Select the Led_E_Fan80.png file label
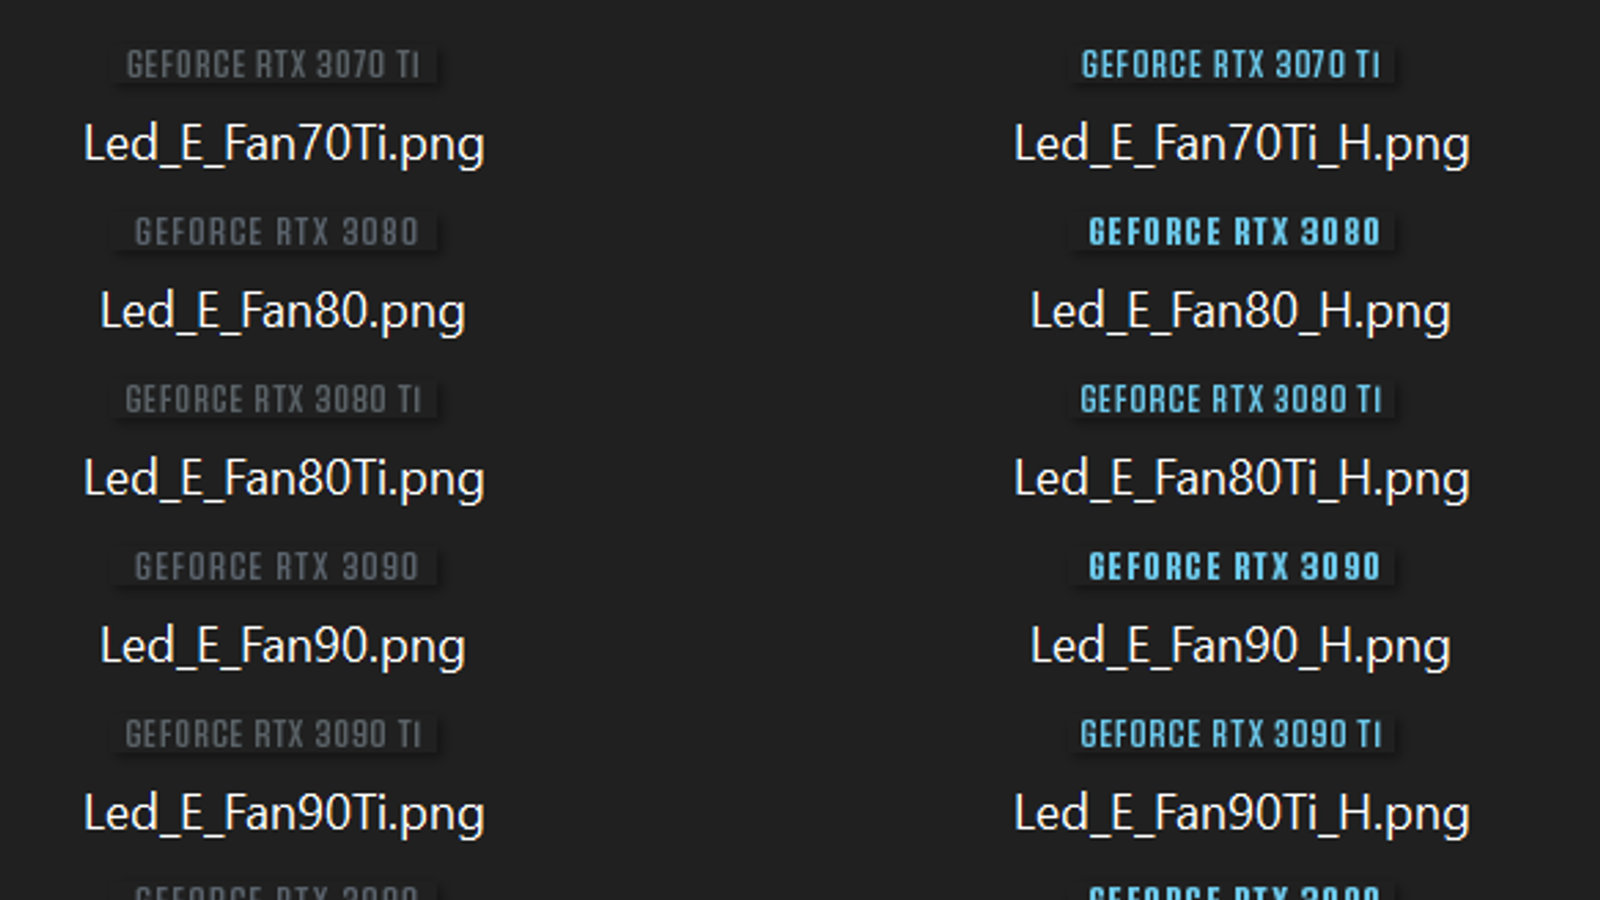The height and width of the screenshot is (900, 1600). pyautogui.click(x=283, y=311)
